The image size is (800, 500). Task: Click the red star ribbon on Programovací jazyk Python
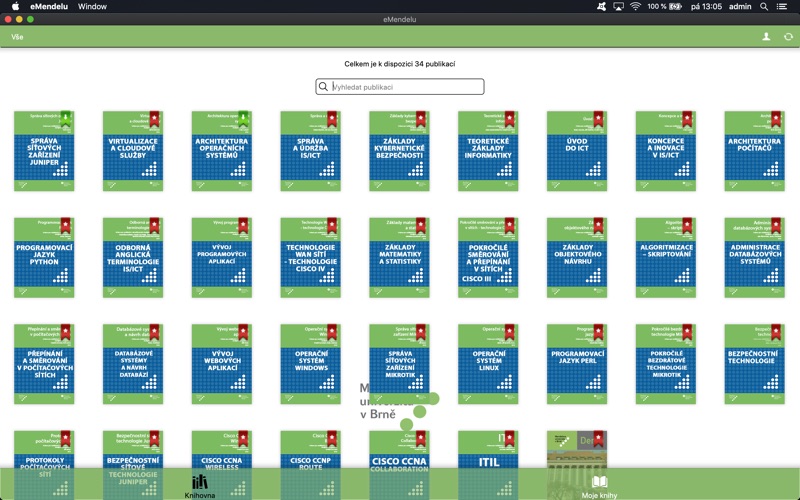point(66,226)
